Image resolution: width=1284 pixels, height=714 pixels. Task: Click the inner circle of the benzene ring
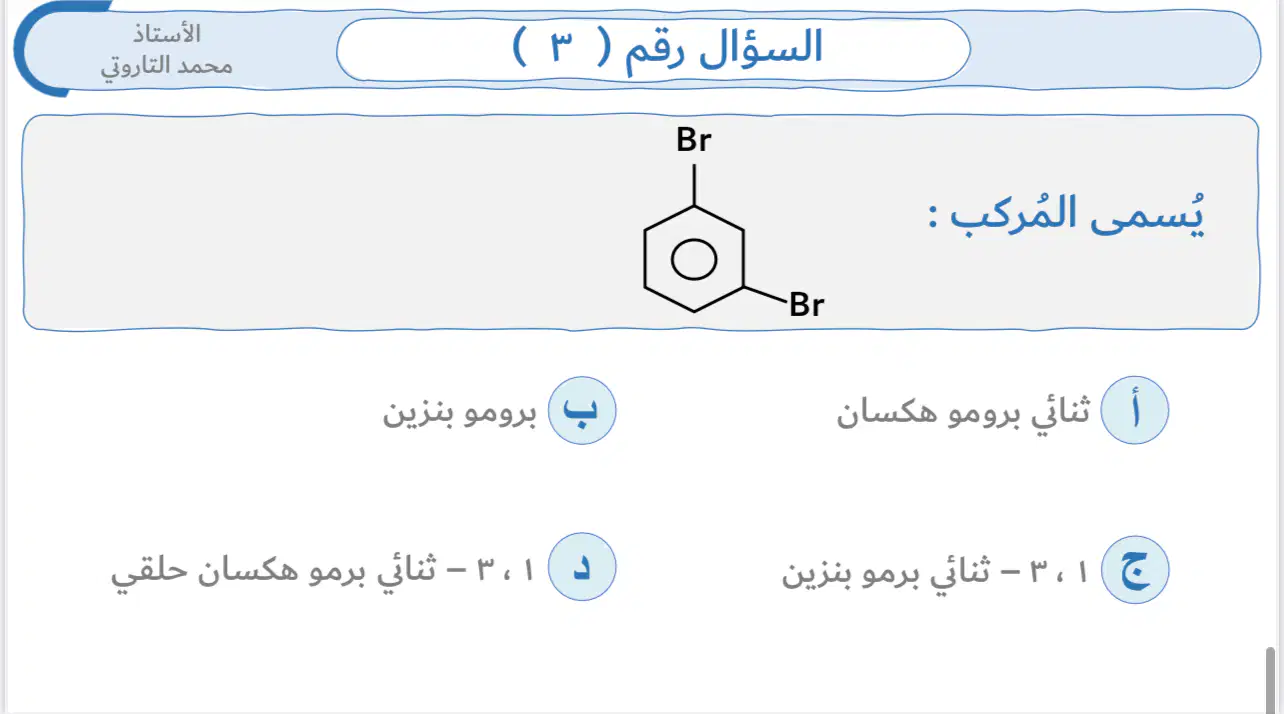click(693, 260)
